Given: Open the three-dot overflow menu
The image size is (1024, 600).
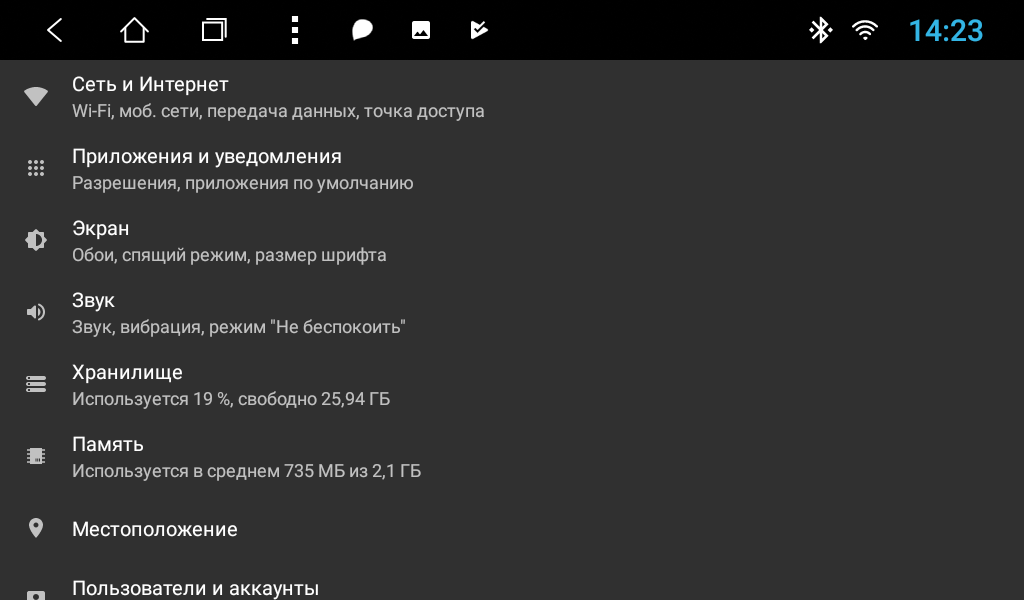Looking at the screenshot, I should (x=295, y=30).
